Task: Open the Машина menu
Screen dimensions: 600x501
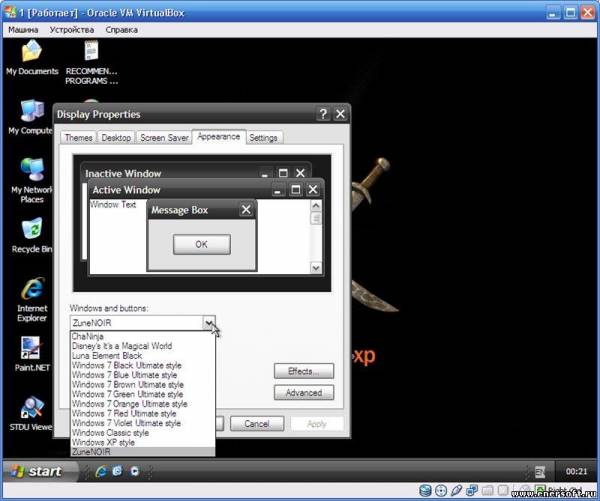Action: tap(23, 30)
